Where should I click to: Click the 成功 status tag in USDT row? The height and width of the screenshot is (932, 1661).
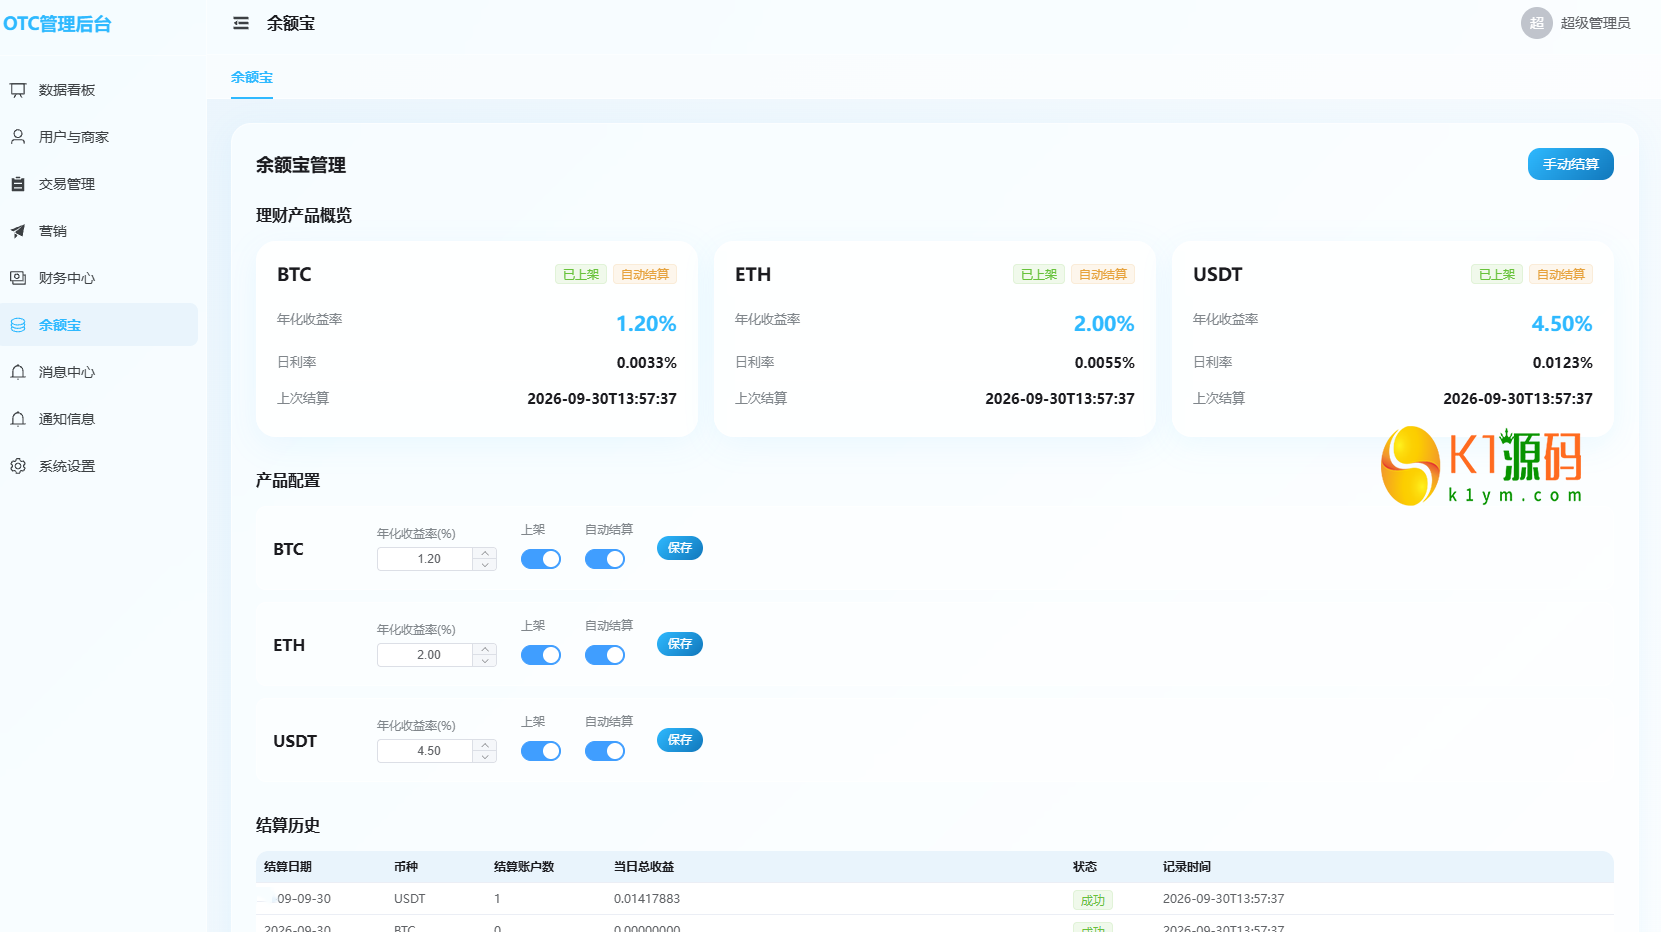1093,900
